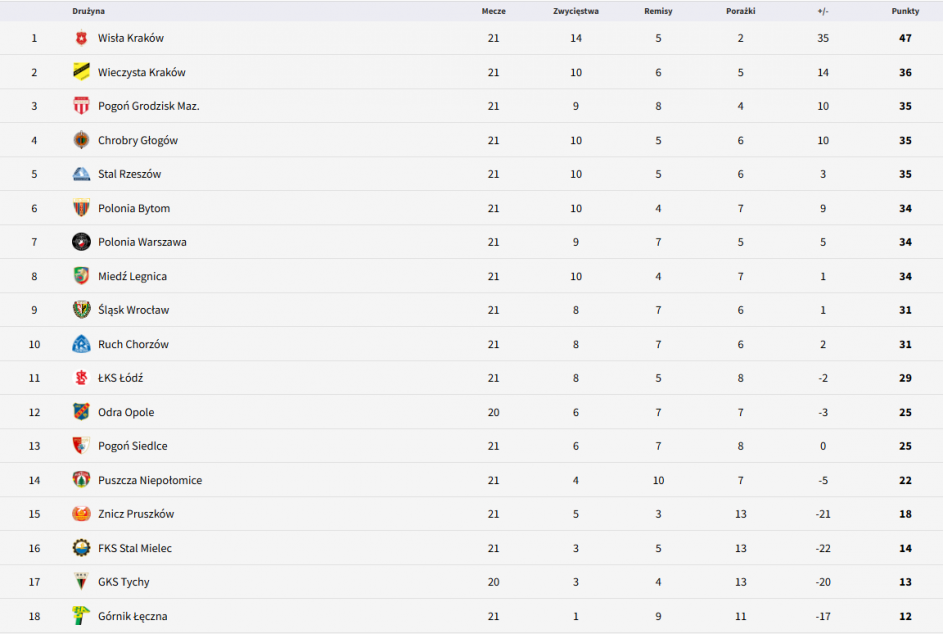943x634 pixels.
Task: Click the GKS Tychy team name
Action: pos(124,582)
